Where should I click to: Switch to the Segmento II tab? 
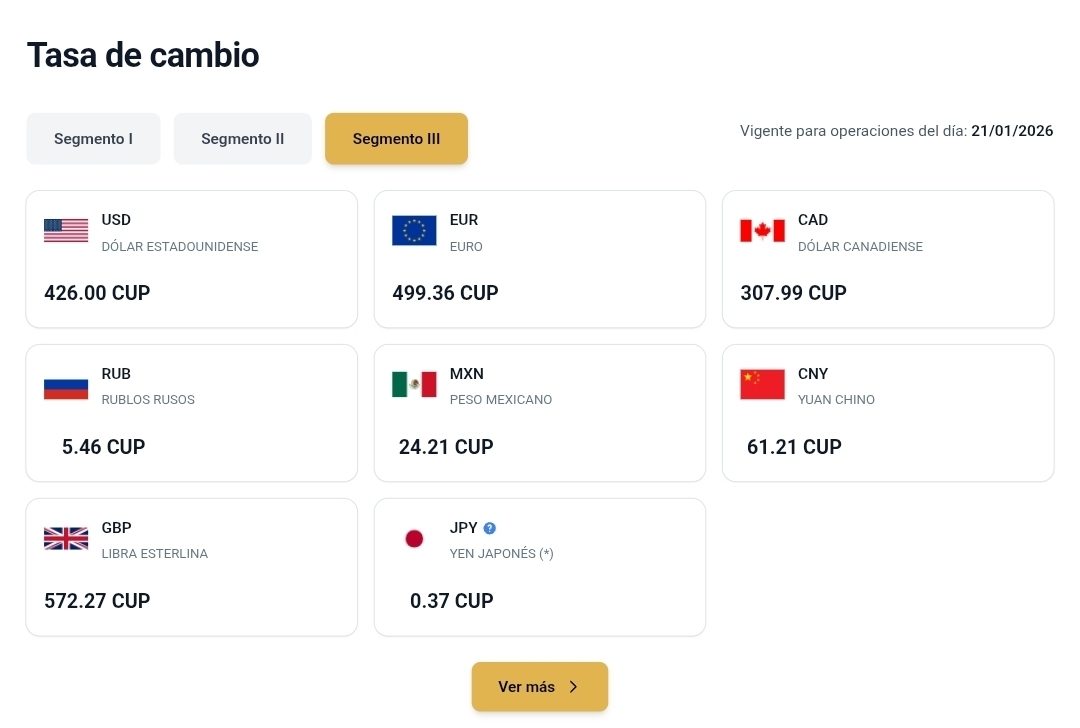point(243,139)
